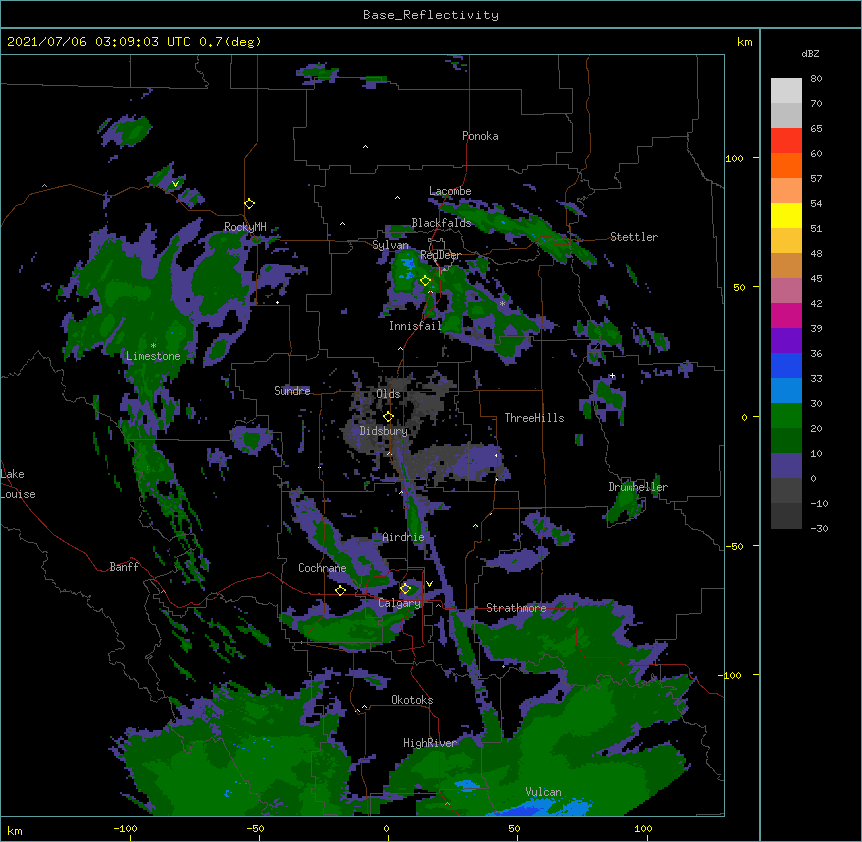Click the Cochrane city label
The image size is (862, 842).
point(322,568)
